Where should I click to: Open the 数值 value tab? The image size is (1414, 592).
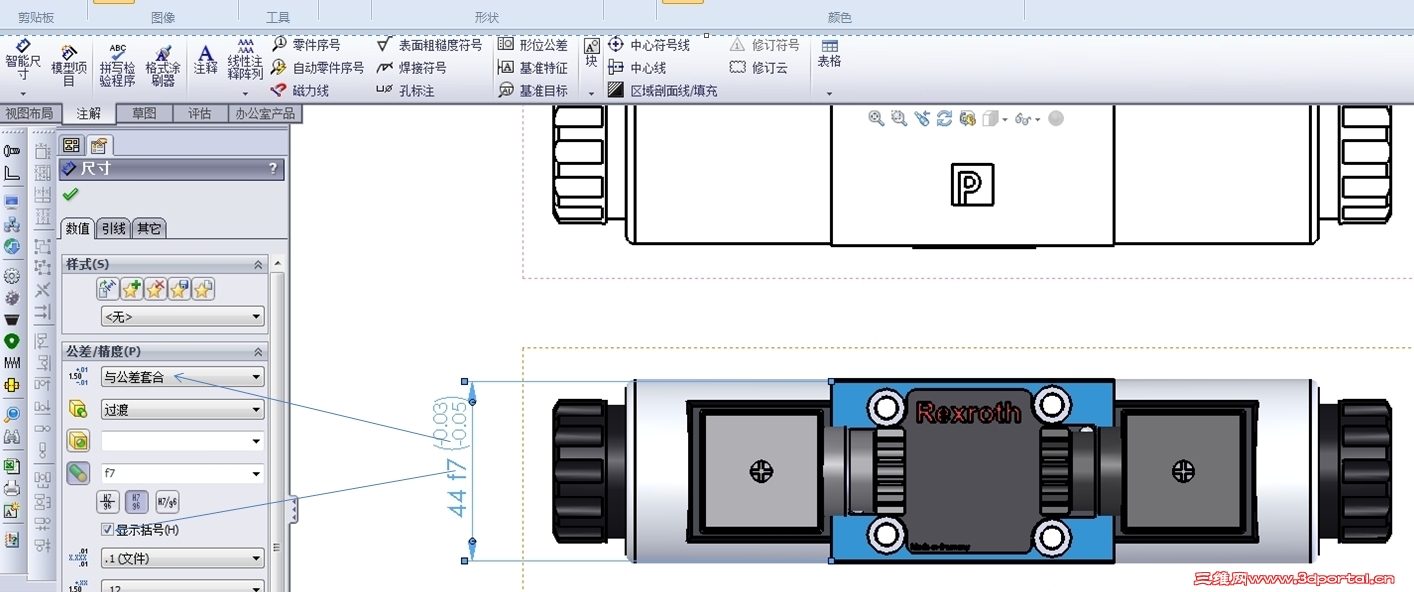pos(78,228)
